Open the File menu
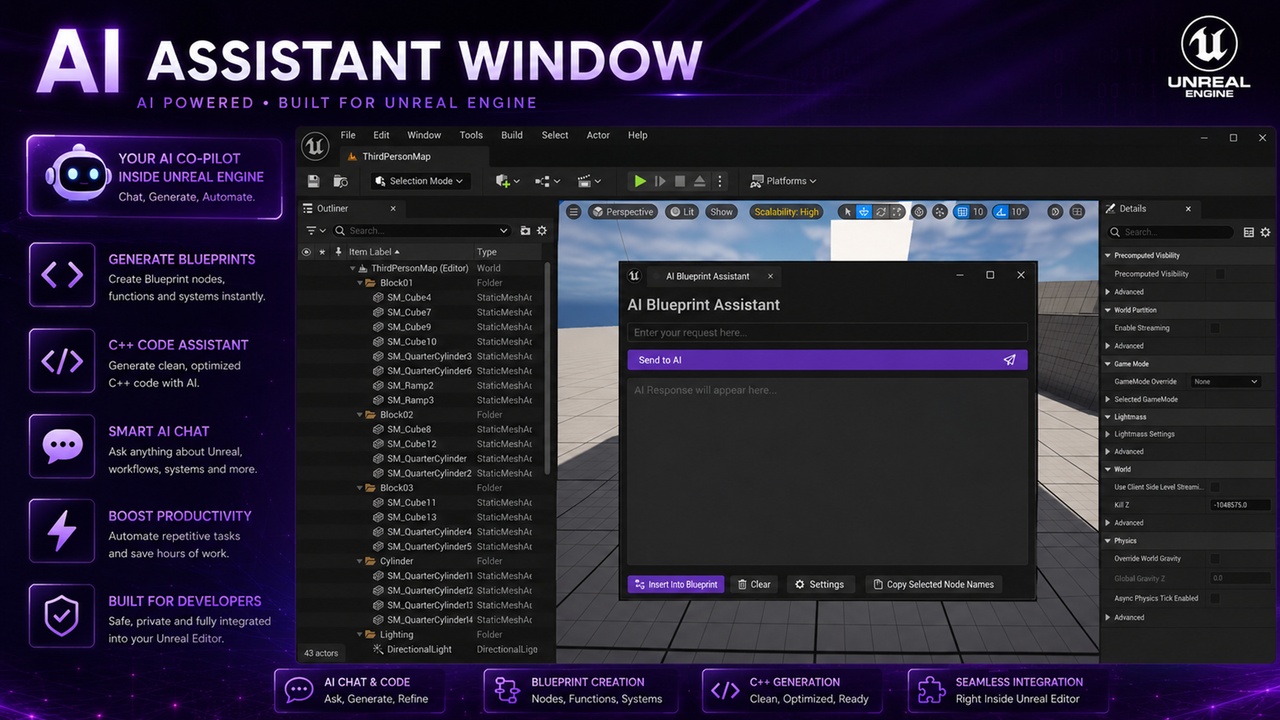 348,135
